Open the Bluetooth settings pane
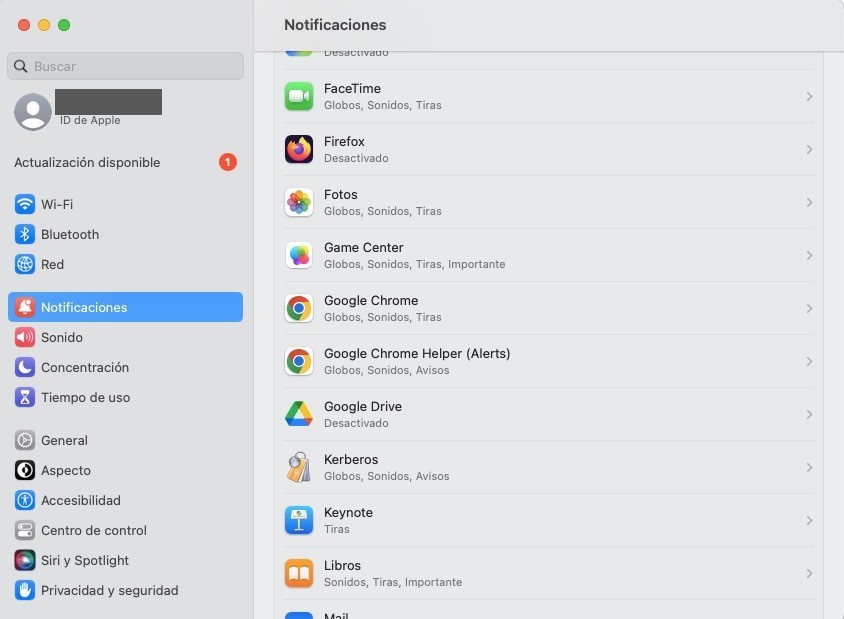 tap(125, 234)
